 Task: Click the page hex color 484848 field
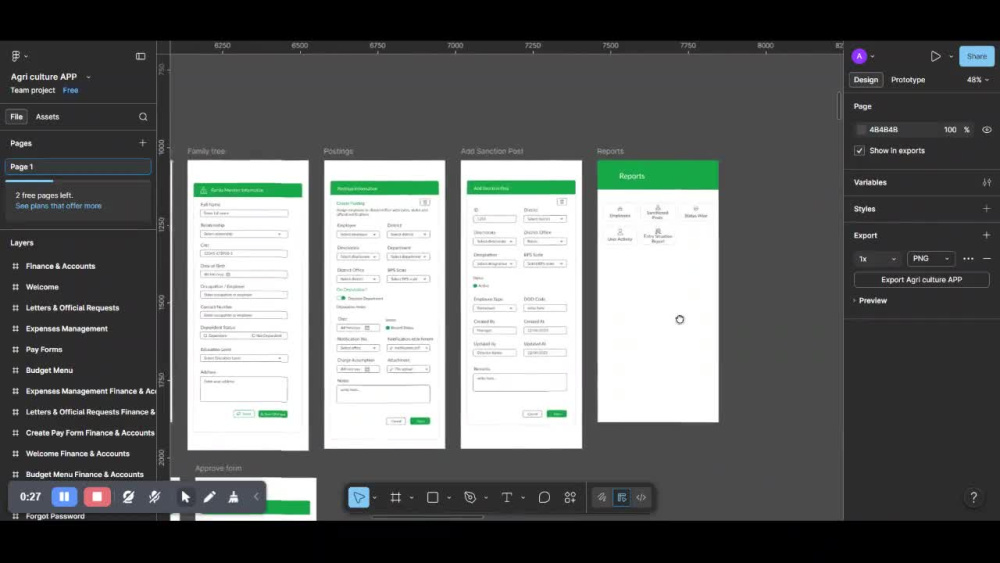[883, 129]
